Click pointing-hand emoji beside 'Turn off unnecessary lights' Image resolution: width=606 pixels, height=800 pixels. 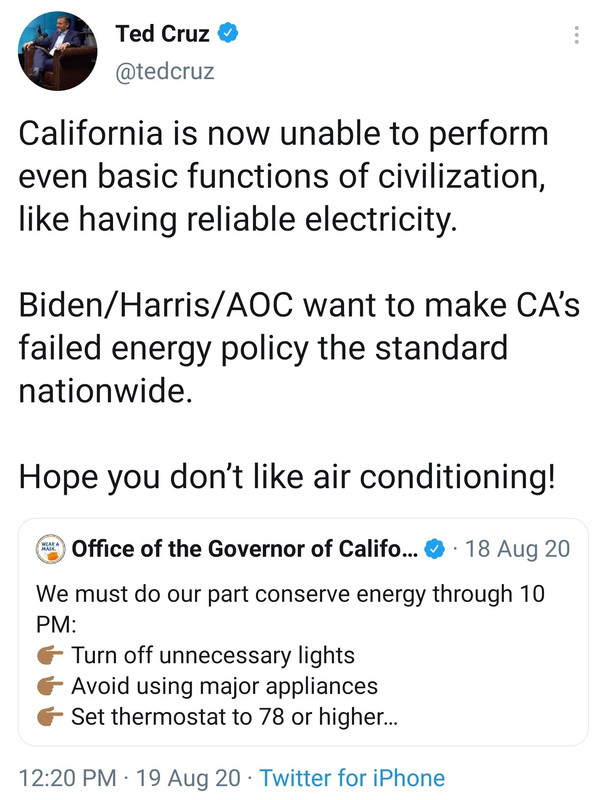pyautogui.click(x=49, y=656)
